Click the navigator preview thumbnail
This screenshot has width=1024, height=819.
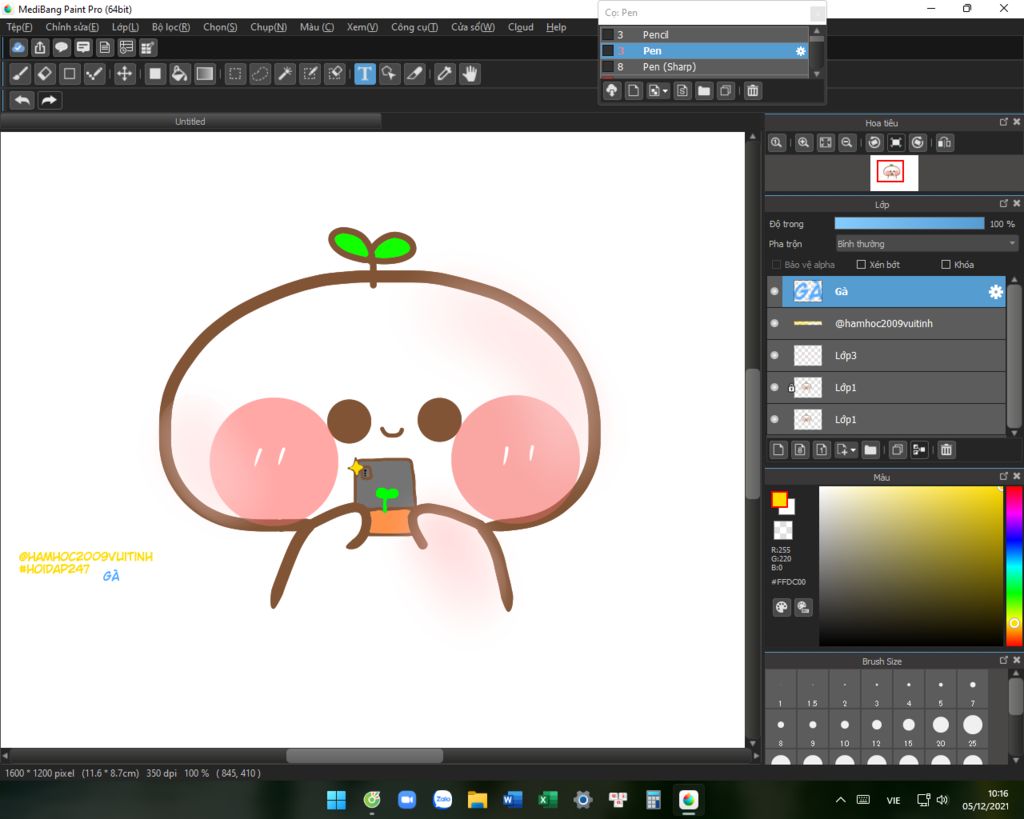(x=894, y=172)
